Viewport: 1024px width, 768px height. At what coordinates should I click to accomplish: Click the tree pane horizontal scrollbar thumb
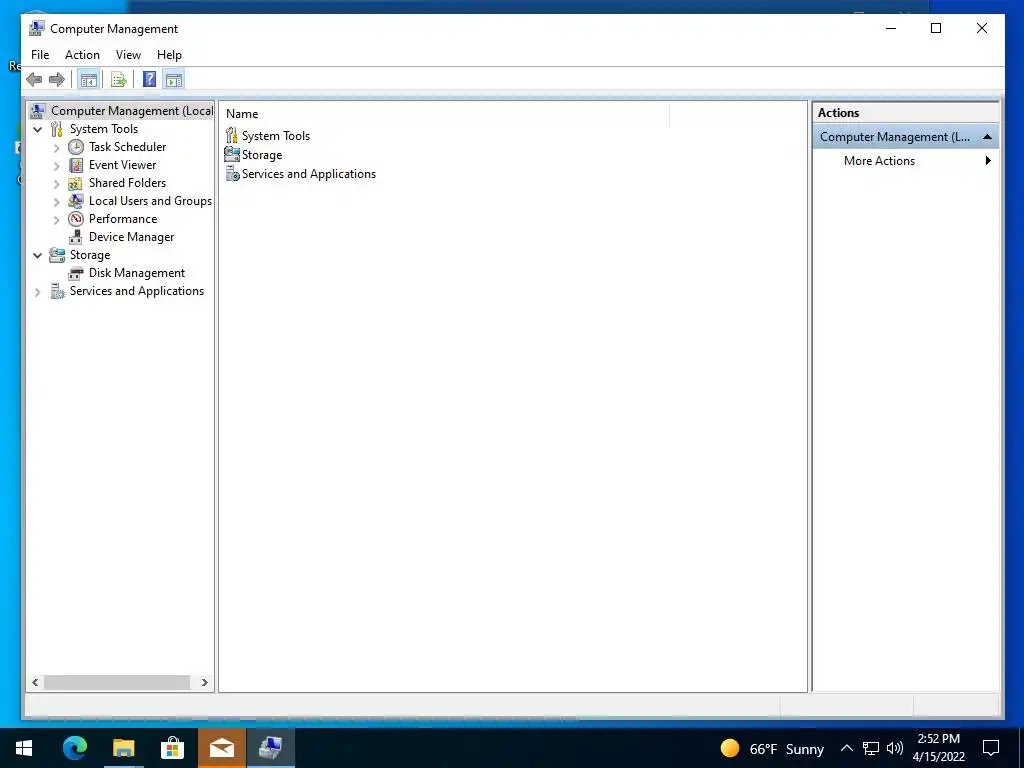coord(116,682)
